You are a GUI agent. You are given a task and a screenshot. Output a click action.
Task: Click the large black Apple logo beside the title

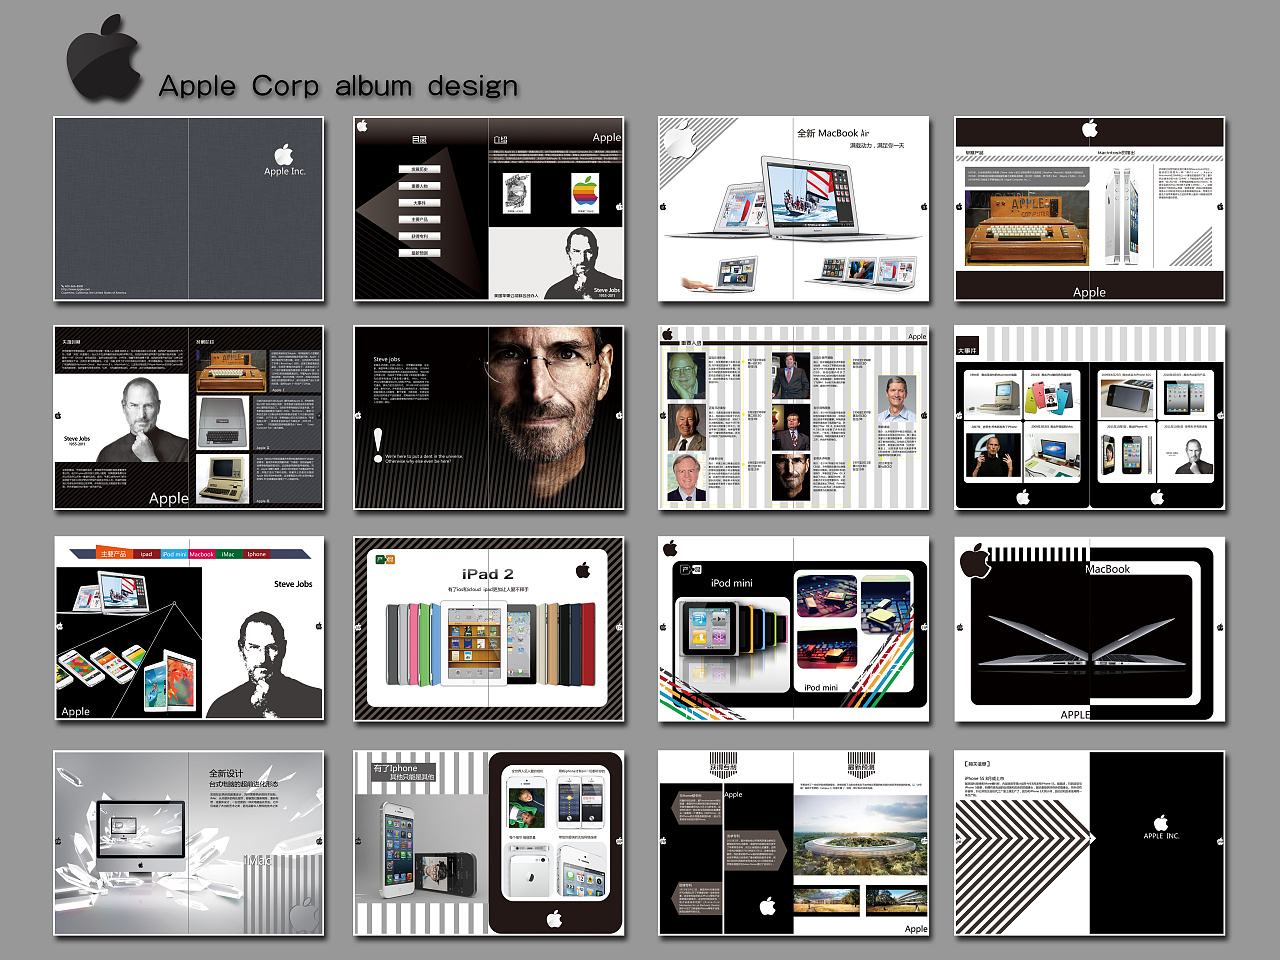click(105, 57)
